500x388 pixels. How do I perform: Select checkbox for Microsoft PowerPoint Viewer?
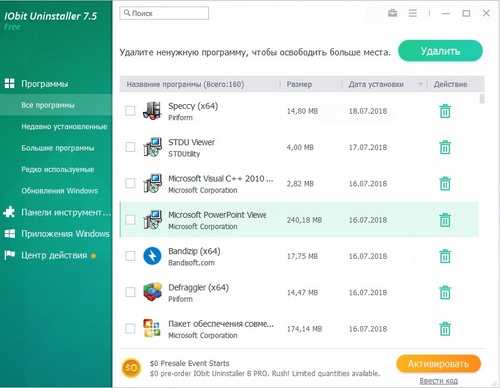130,220
